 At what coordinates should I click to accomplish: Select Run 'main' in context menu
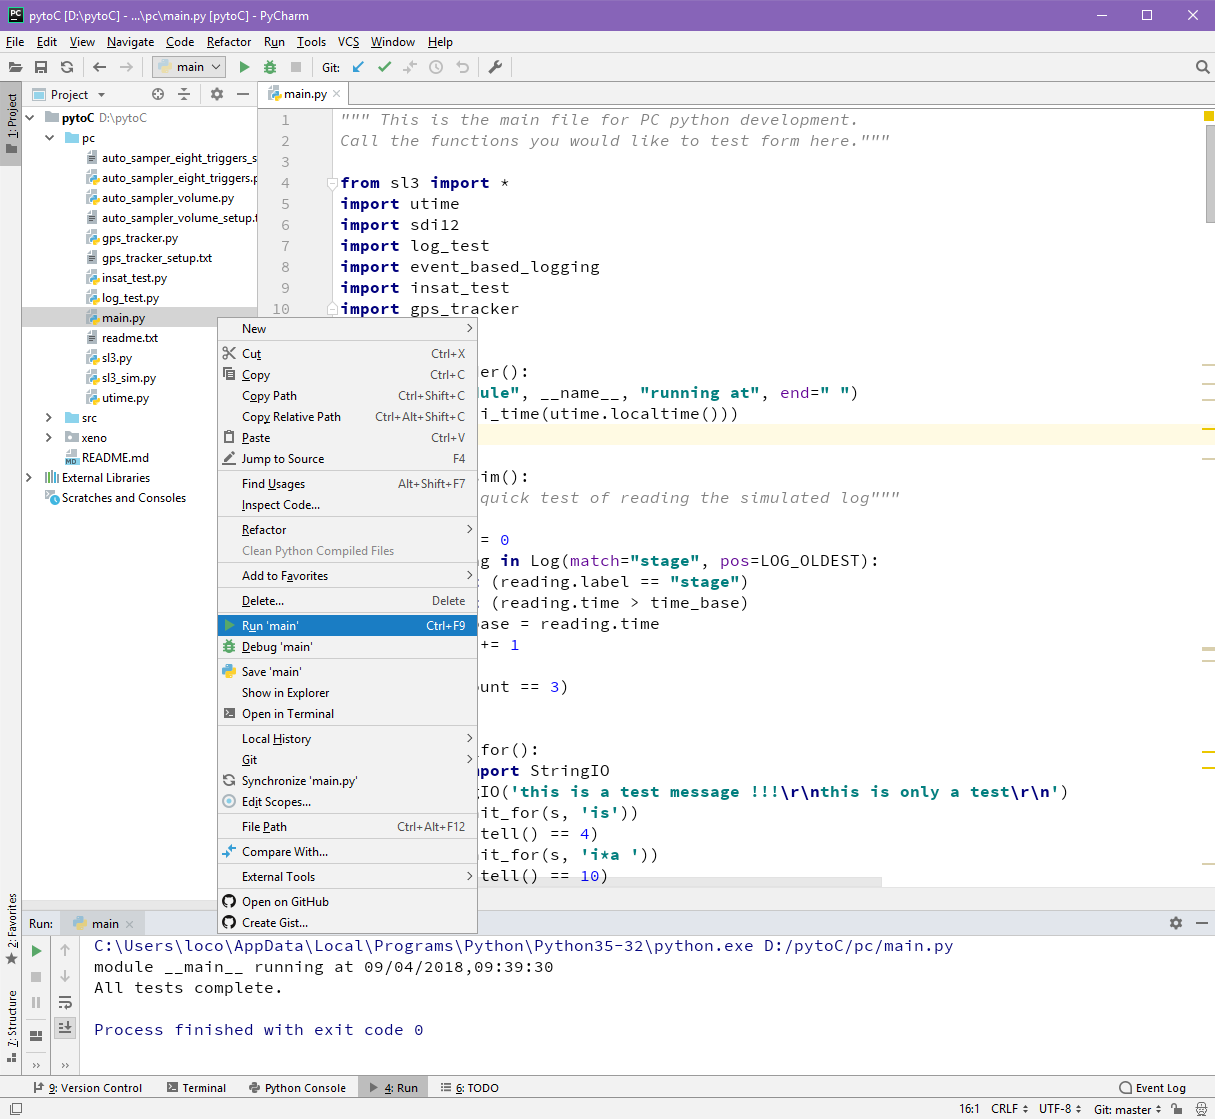pyautogui.click(x=347, y=626)
